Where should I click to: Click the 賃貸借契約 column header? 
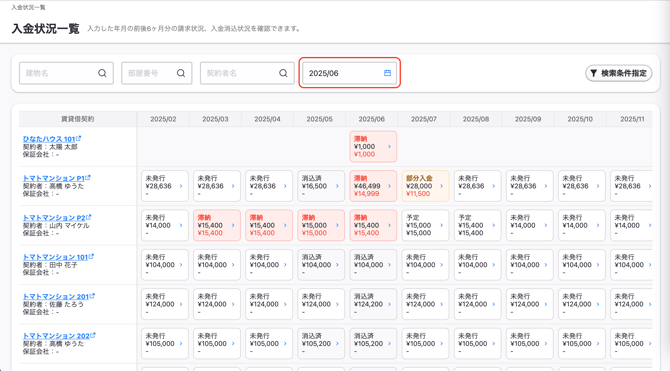pyautogui.click(x=78, y=119)
